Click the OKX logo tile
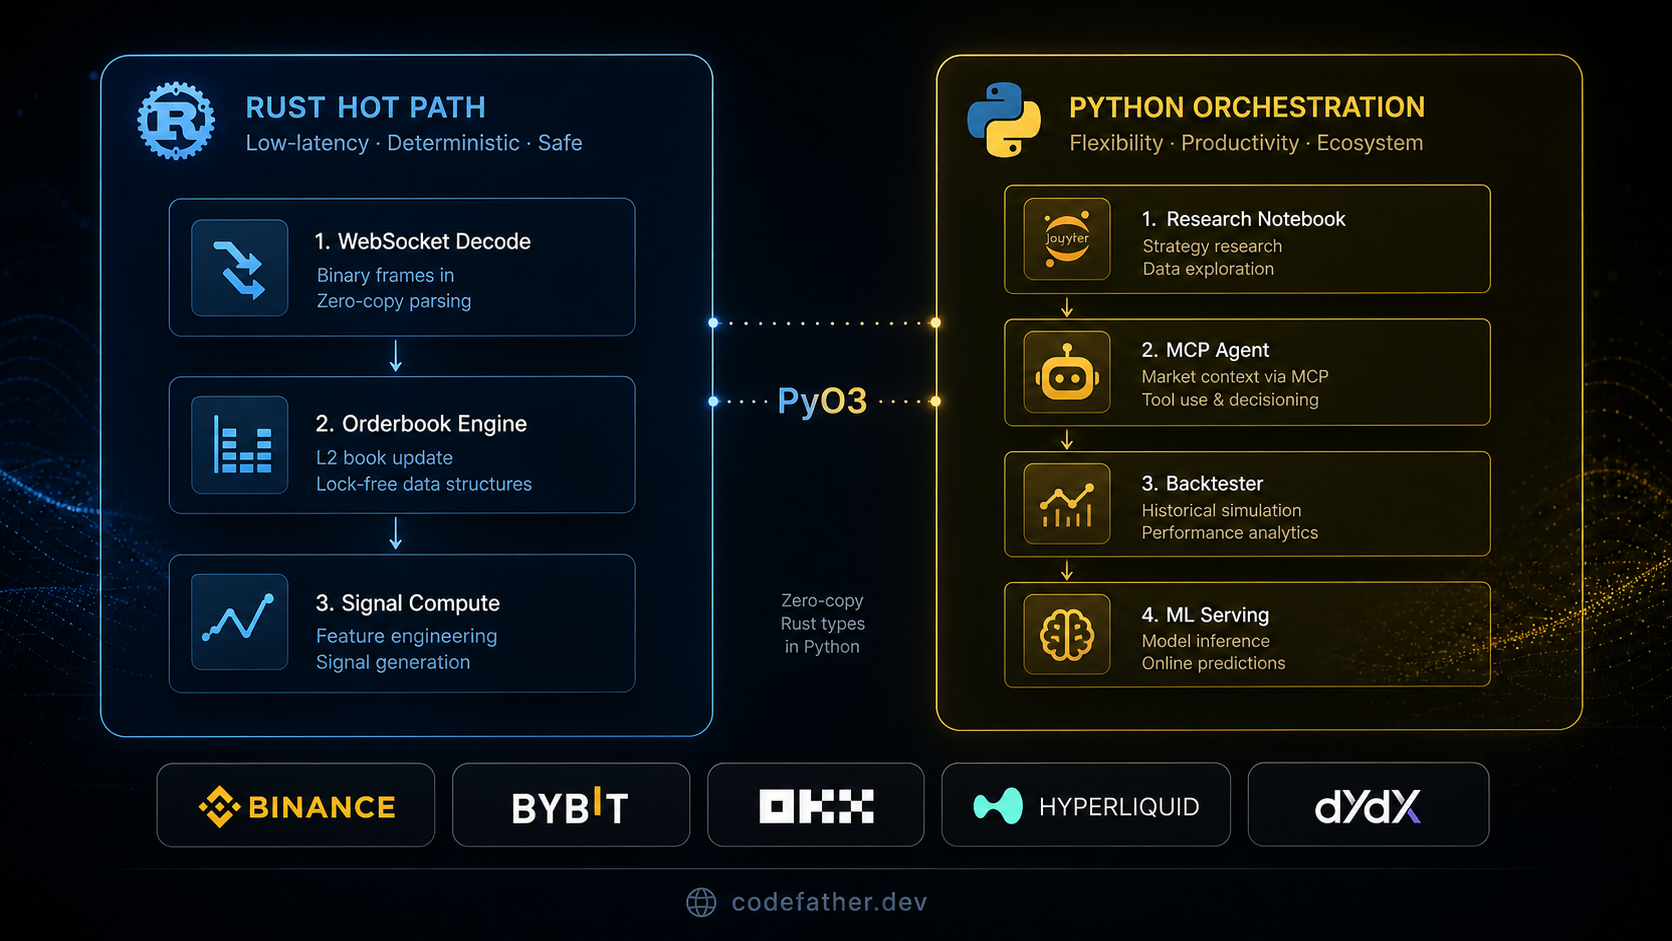 point(816,805)
